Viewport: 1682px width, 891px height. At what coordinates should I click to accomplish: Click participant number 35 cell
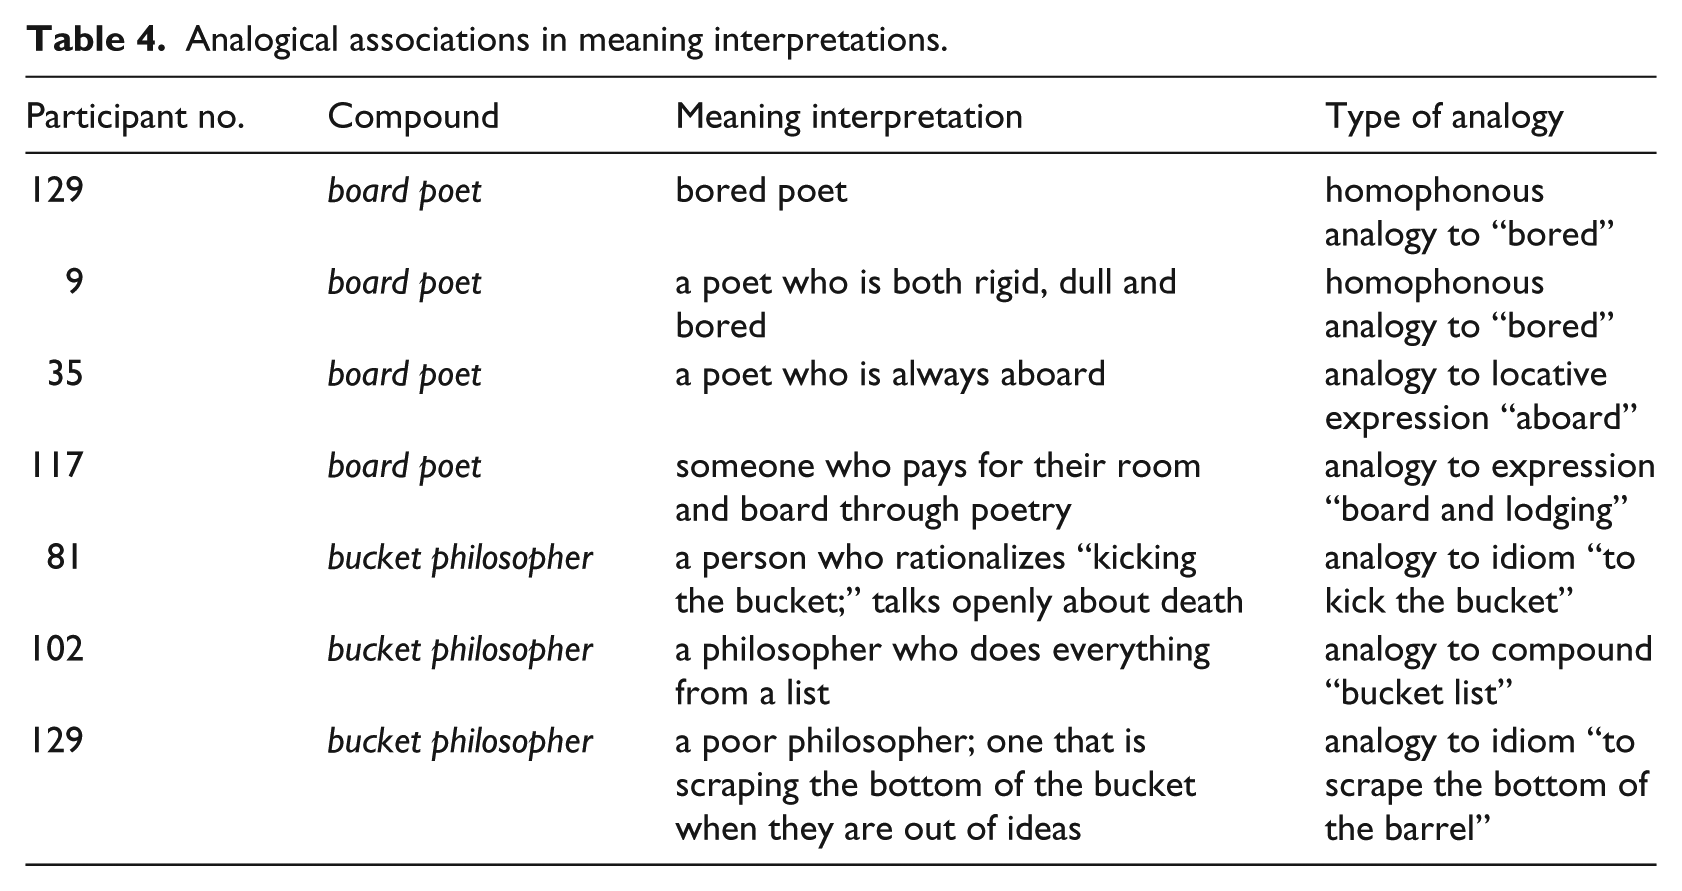pos(65,374)
